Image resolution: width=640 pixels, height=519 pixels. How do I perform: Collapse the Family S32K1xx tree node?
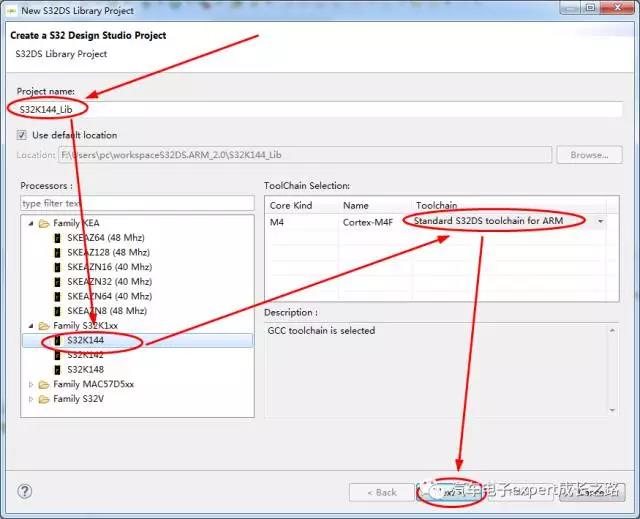click(x=31, y=326)
